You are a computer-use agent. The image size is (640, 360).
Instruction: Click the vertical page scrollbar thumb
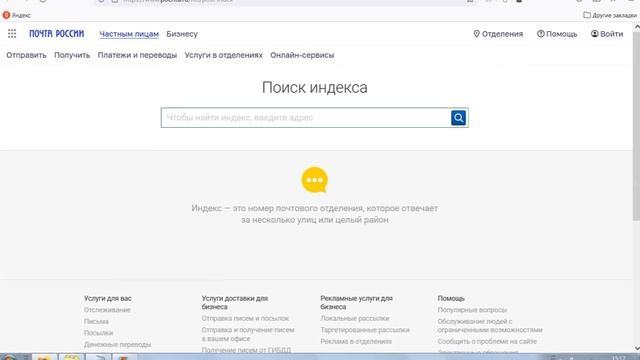(x=636, y=127)
